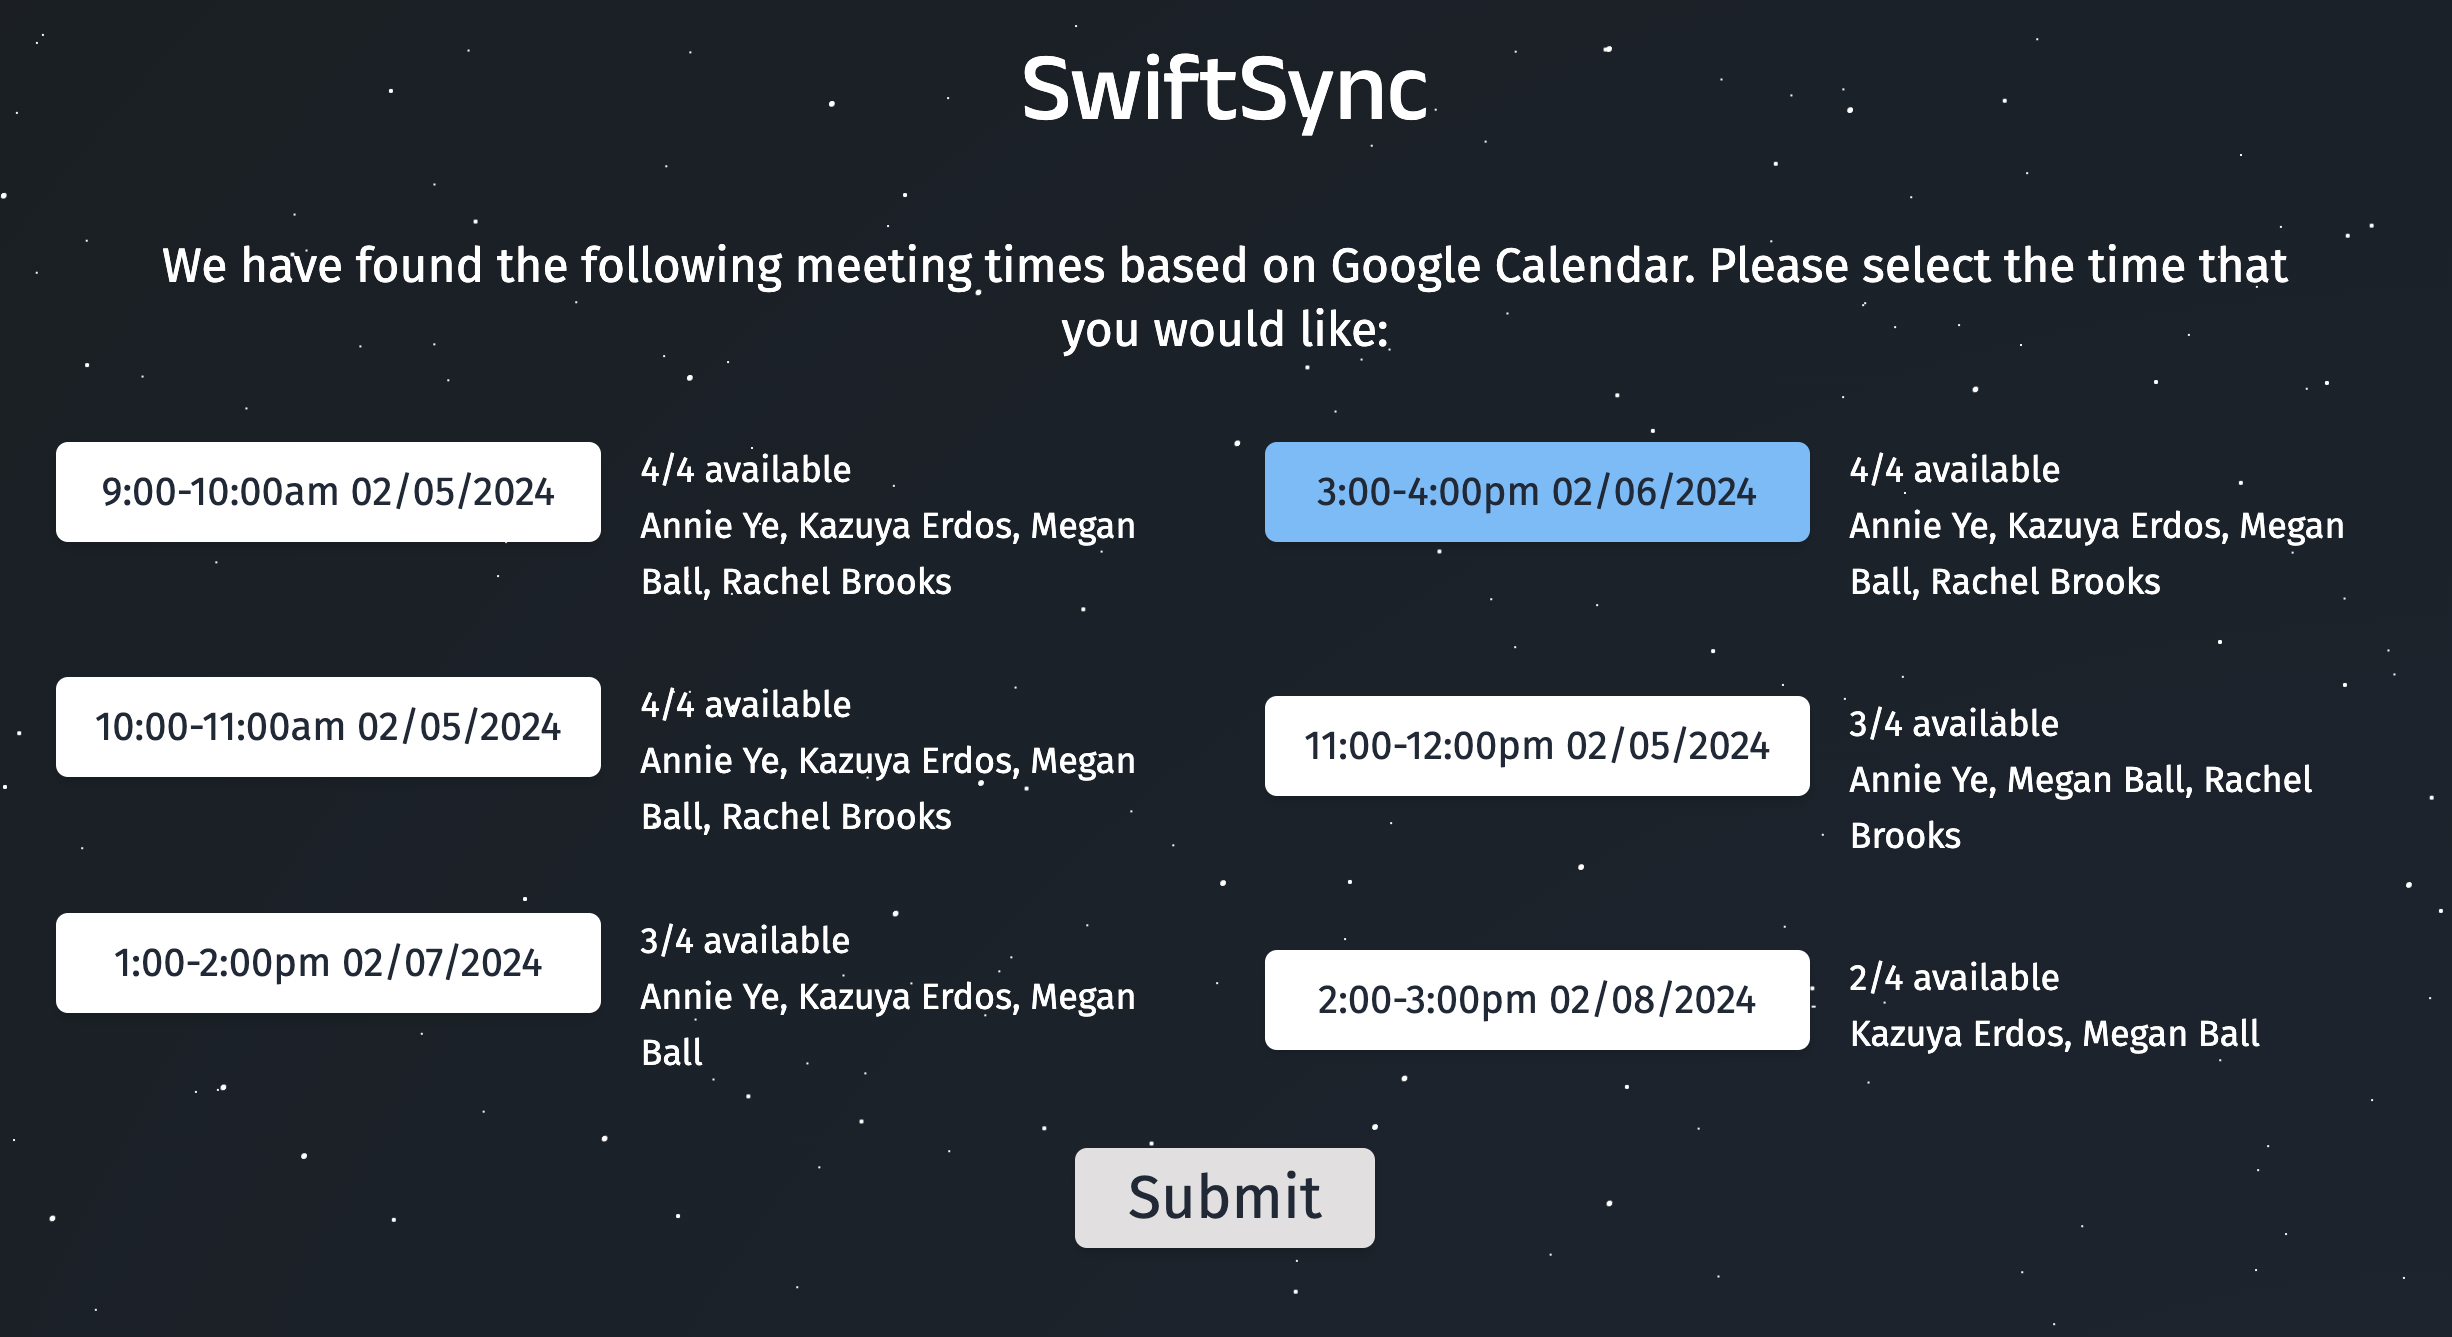Click the '2/4 available' label
The image size is (2452, 1337).
coord(1954,978)
